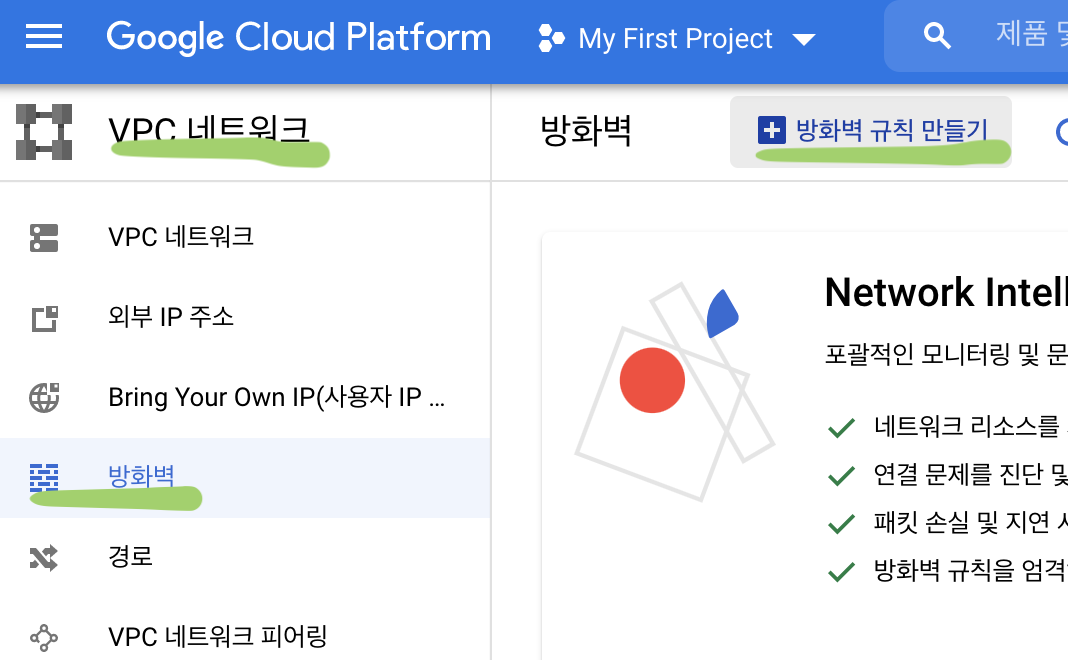The height and width of the screenshot is (660, 1068).
Task: Click the VPC network section icon
Action: (44, 132)
